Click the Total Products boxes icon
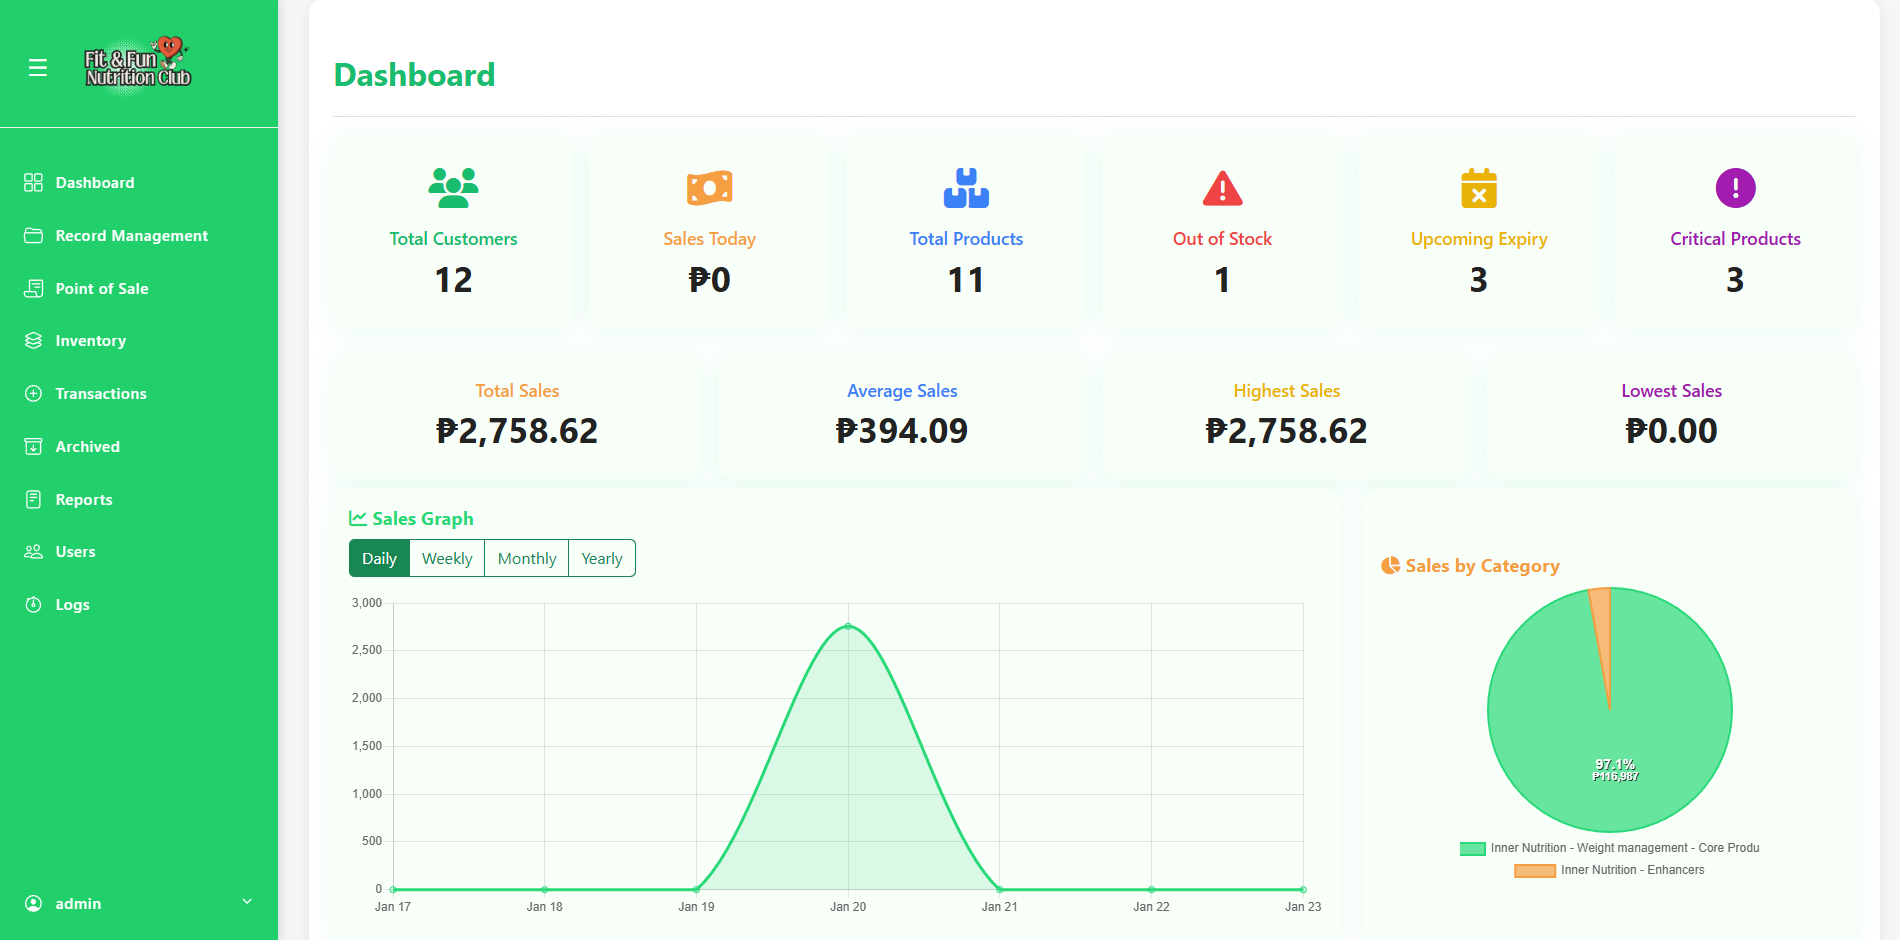The width and height of the screenshot is (1900, 940). pos(965,188)
